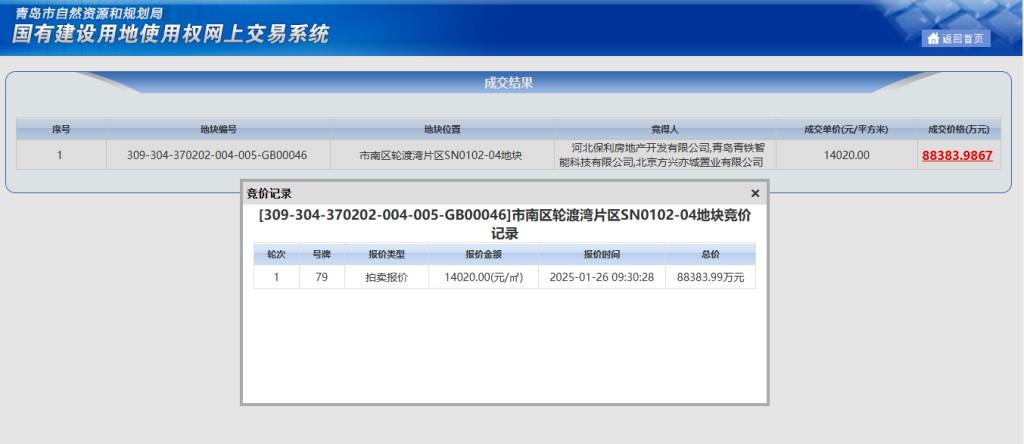Click the winning bidder companies cell
Screen dimensions: 1024x444
tap(665, 155)
